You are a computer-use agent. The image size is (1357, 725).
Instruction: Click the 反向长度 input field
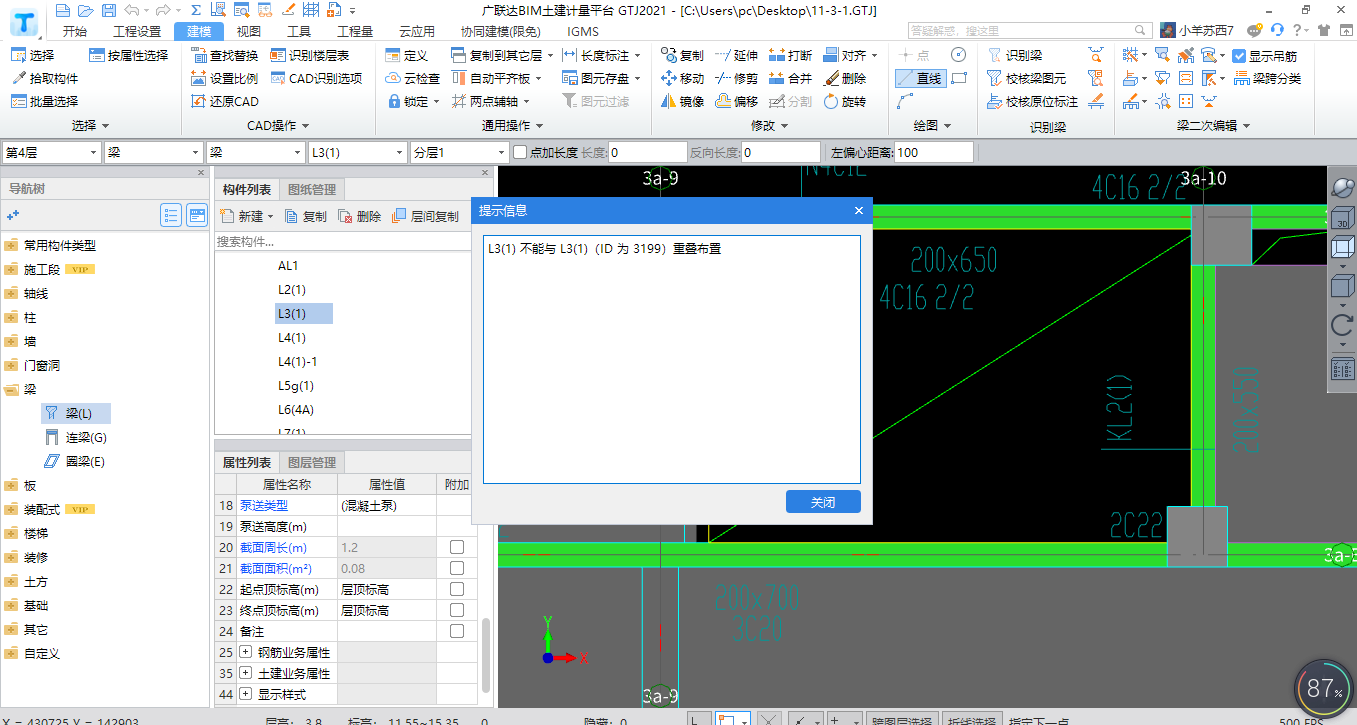(781, 152)
